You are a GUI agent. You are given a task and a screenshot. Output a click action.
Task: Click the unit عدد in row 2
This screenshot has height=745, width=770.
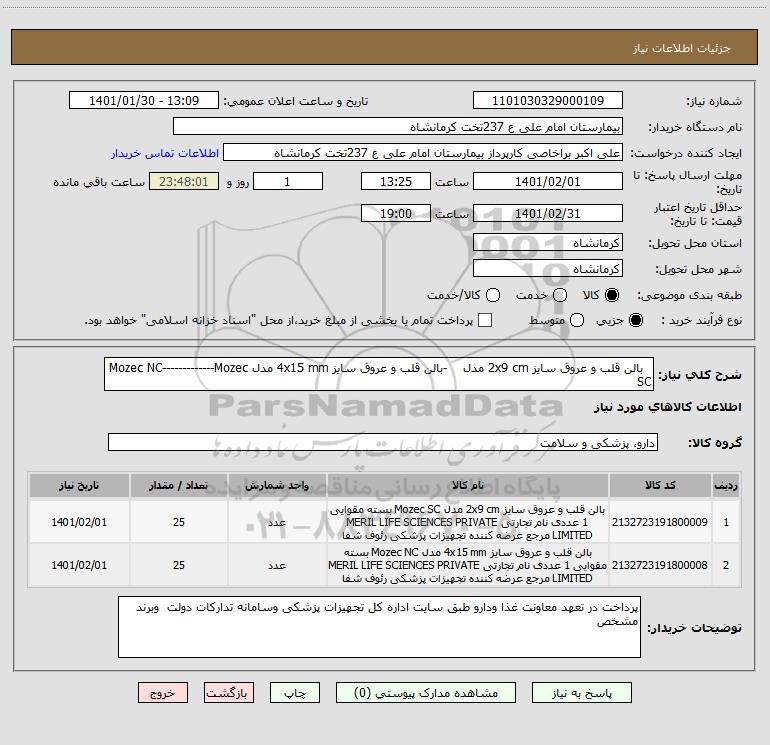[x=277, y=565]
